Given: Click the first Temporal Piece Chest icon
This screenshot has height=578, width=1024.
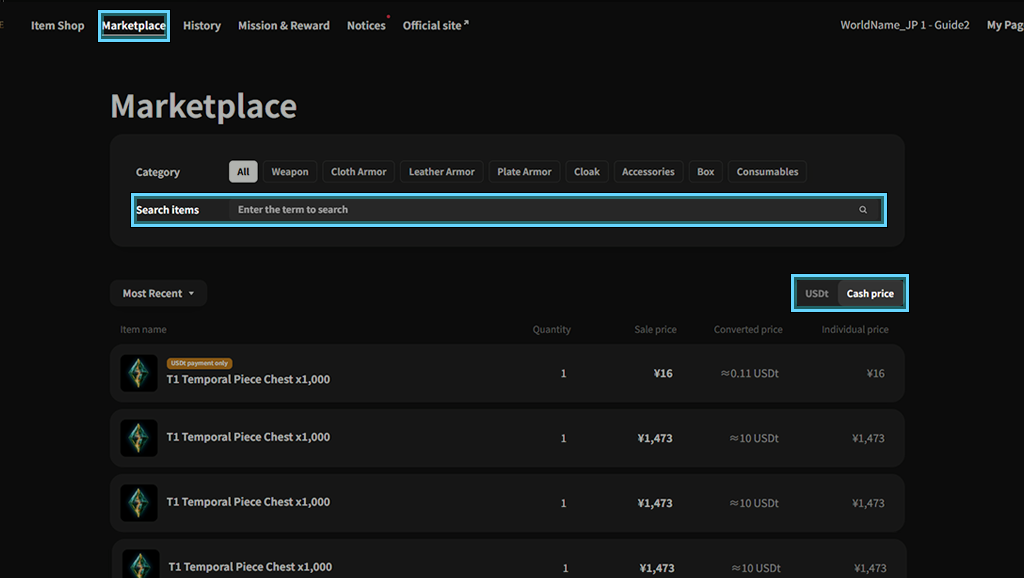Looking at the screenshot, I should coord(139,373).
